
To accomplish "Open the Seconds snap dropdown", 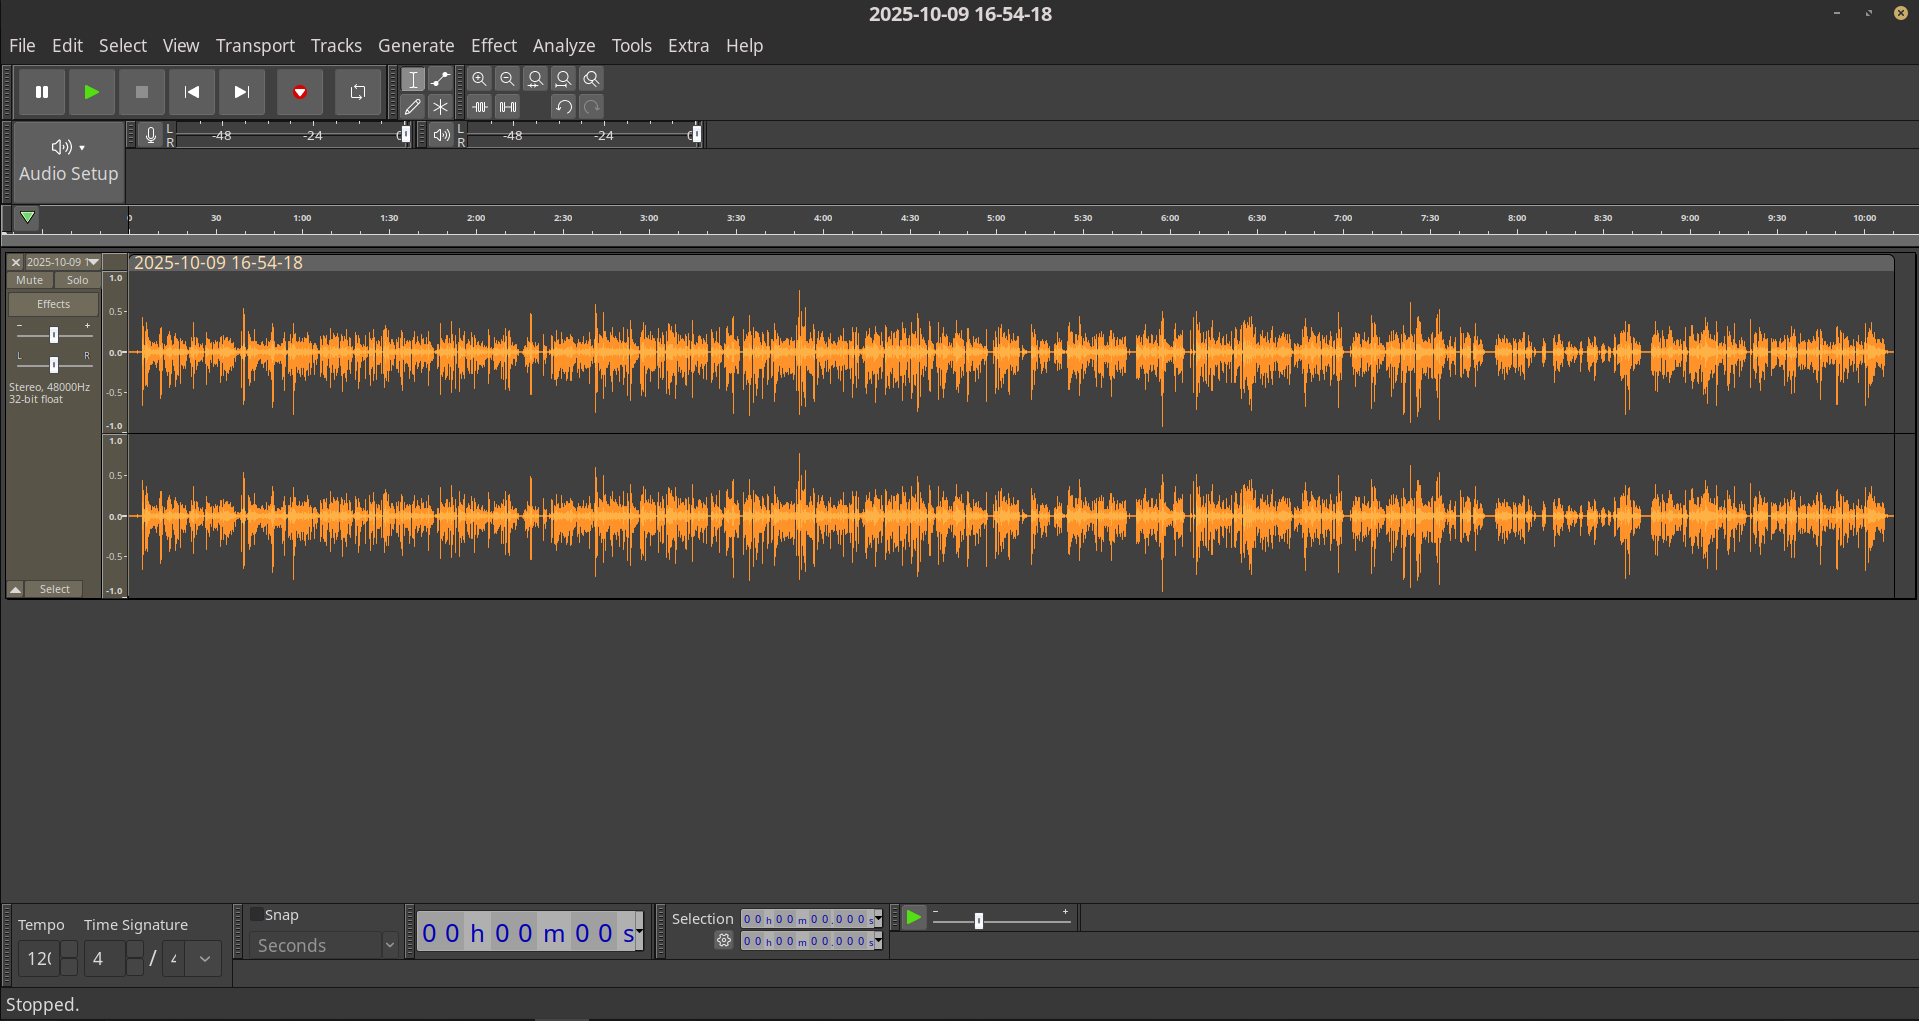I will tap(389, 945).
